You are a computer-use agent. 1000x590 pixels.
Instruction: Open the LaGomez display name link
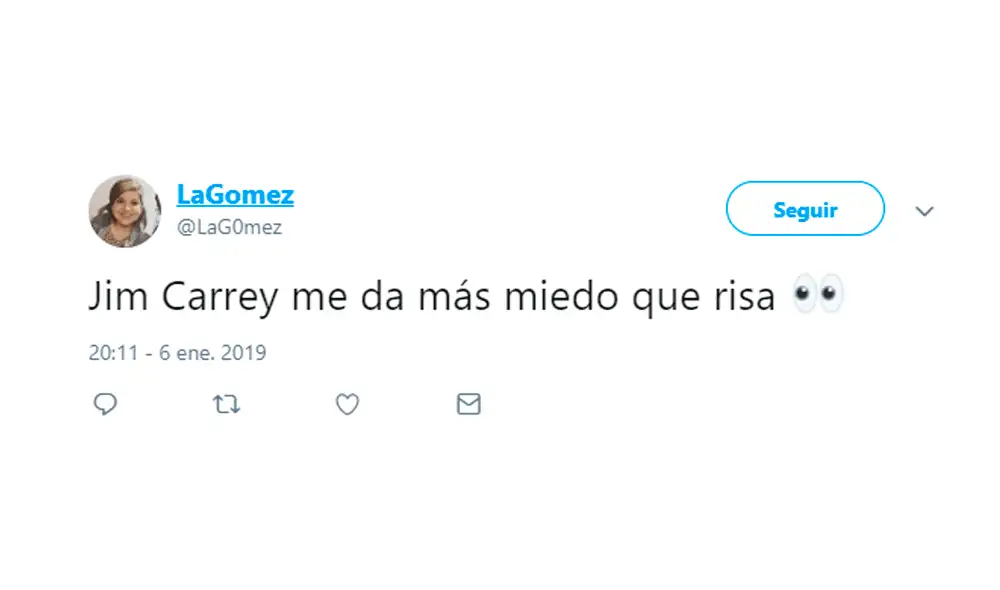tap(235, 194)
